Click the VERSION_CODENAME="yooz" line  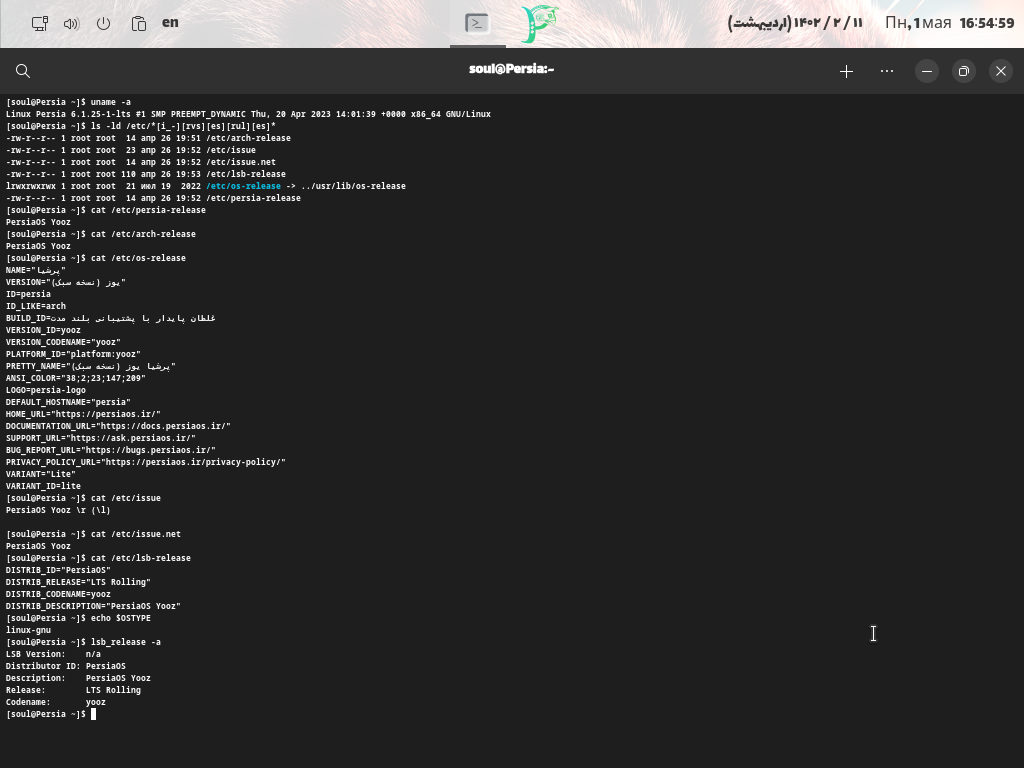coord(63,342)
